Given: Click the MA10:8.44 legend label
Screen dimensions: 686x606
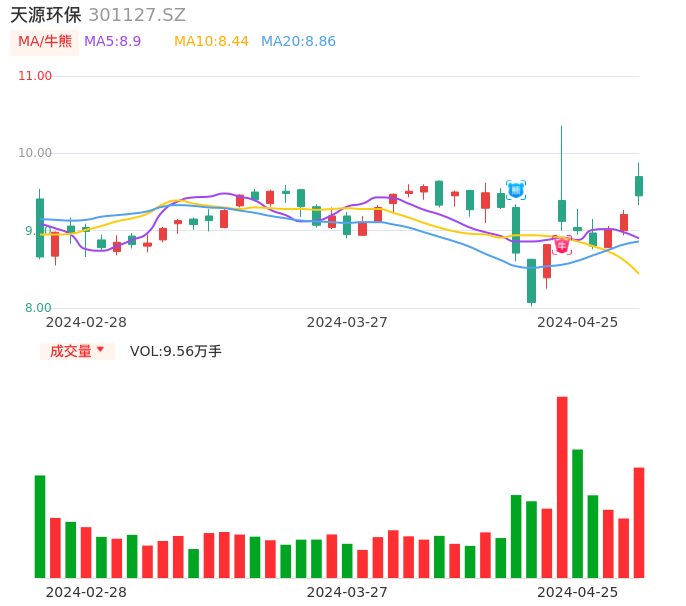Looking at the screenshot, I should [x=211, y=42].
